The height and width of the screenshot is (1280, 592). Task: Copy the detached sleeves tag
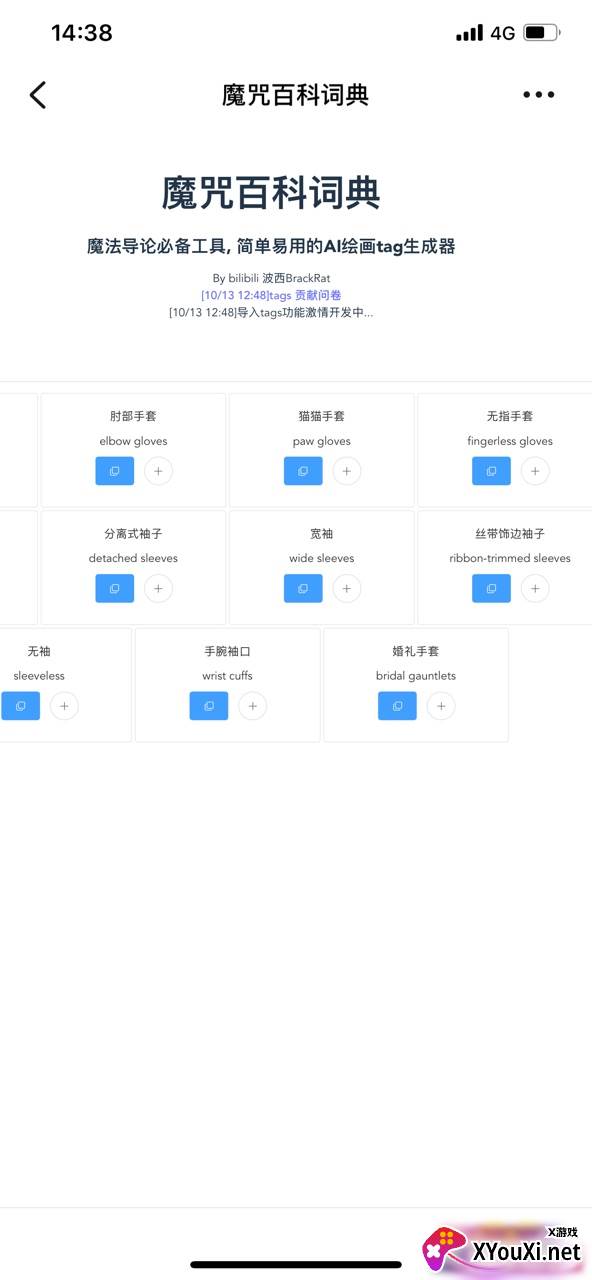point(115,588)
